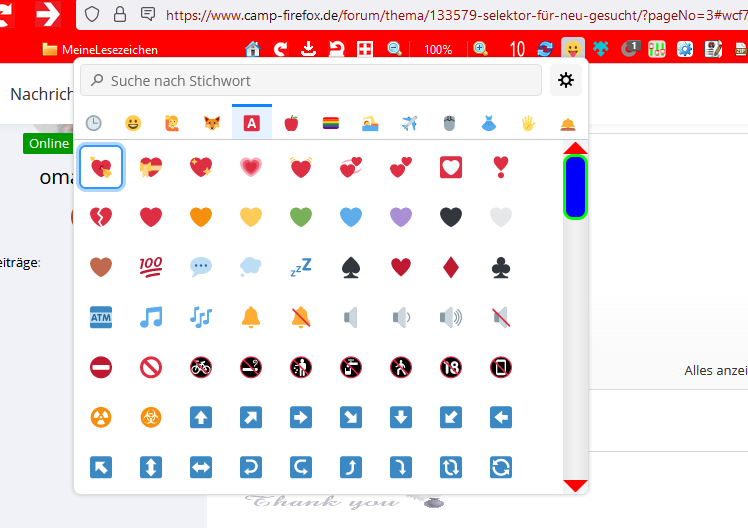
Task: Pick the muted speaker emoji
Action: tap(501, 317)
